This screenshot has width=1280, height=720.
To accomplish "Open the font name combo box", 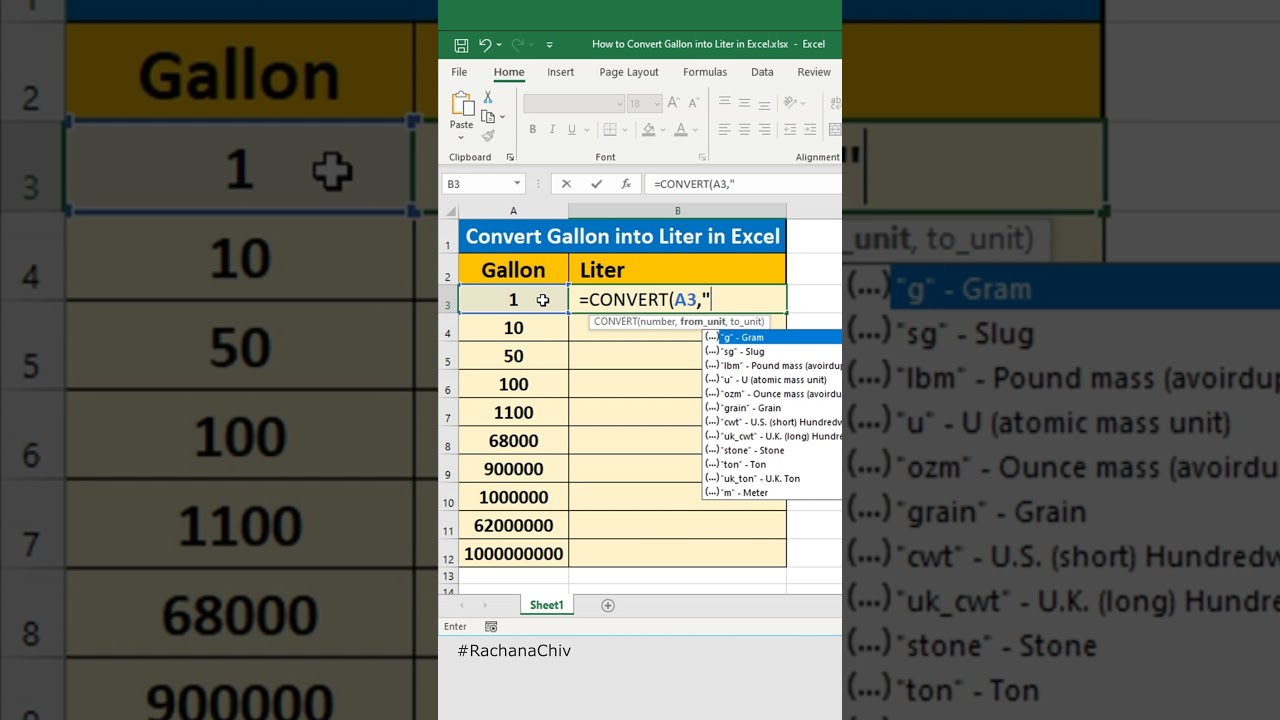I will tap(574, 103).
